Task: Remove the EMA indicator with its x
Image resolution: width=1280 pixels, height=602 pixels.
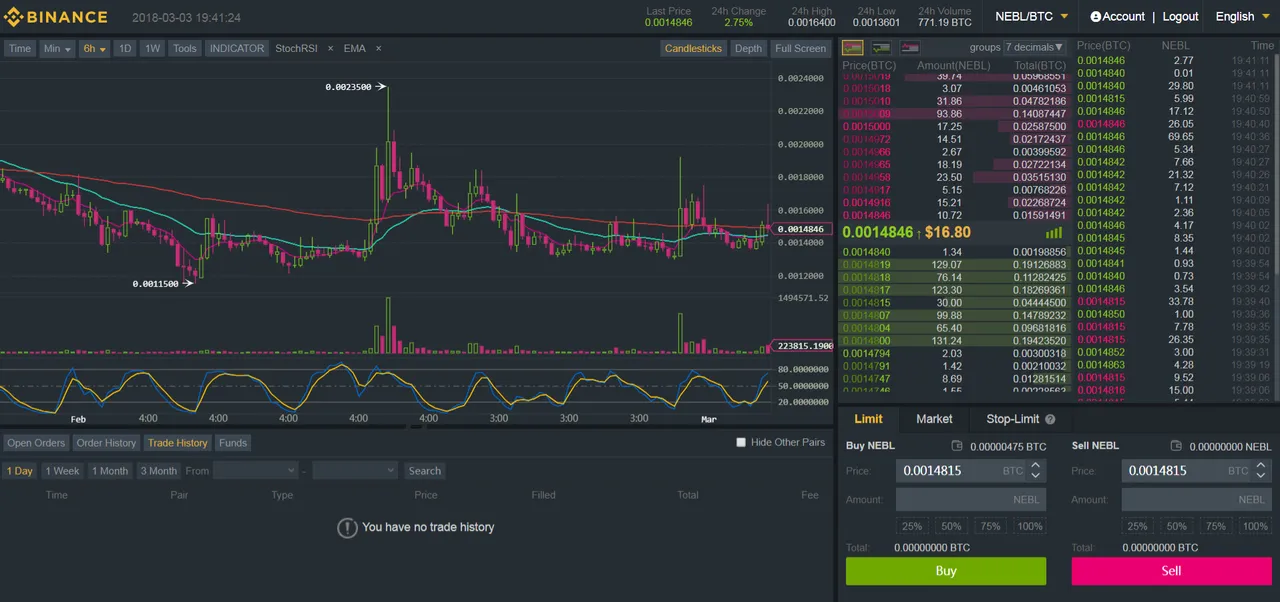Action: coord(378,48)
